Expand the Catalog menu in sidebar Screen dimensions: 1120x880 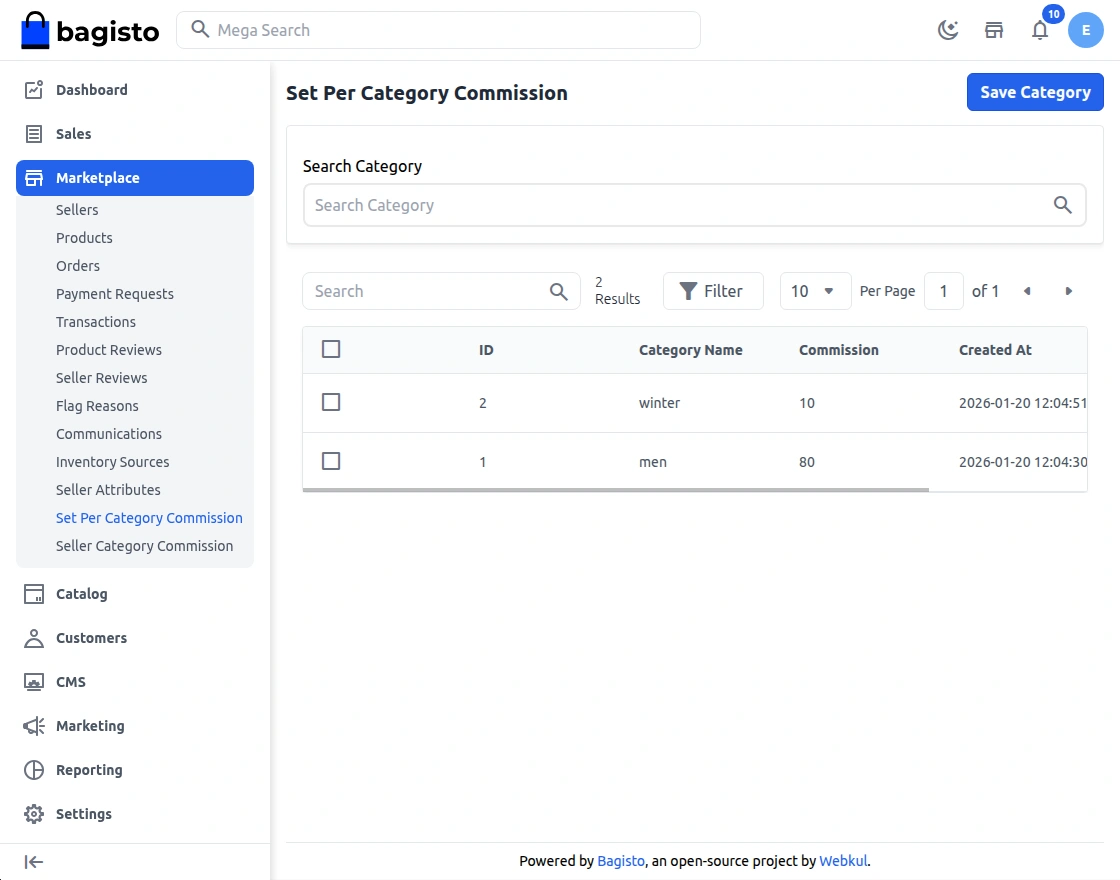[81, 594]
